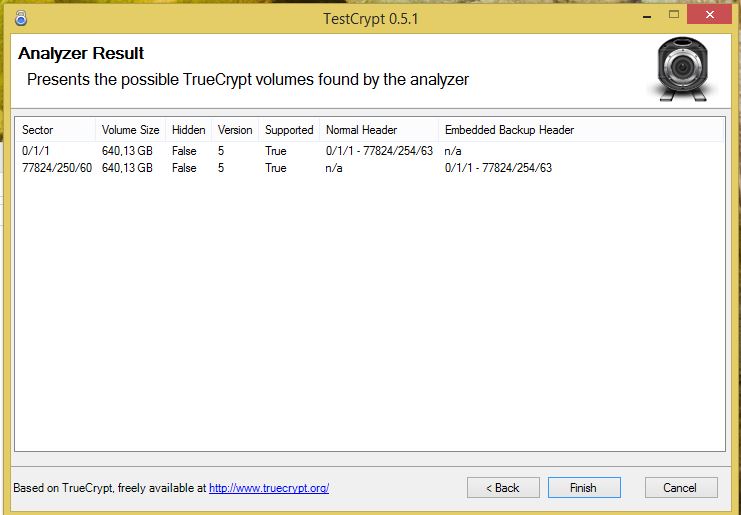The image size is (741, 515).
Task: Minimize the TestCrypt window
Action: point(647,15)
